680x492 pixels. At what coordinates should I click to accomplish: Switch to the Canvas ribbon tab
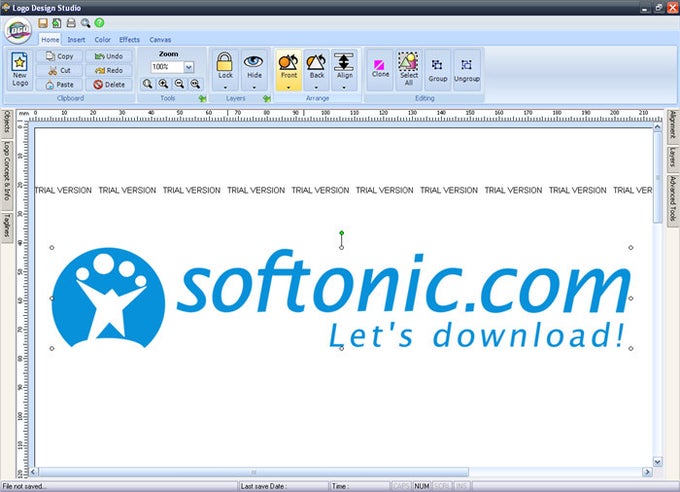point(160,39)
